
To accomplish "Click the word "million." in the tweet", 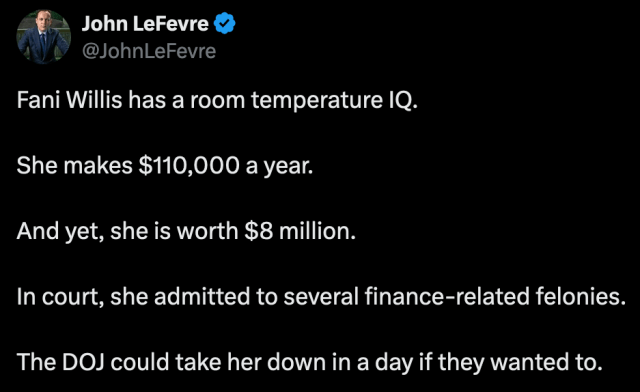I will (x=318, y=231).
